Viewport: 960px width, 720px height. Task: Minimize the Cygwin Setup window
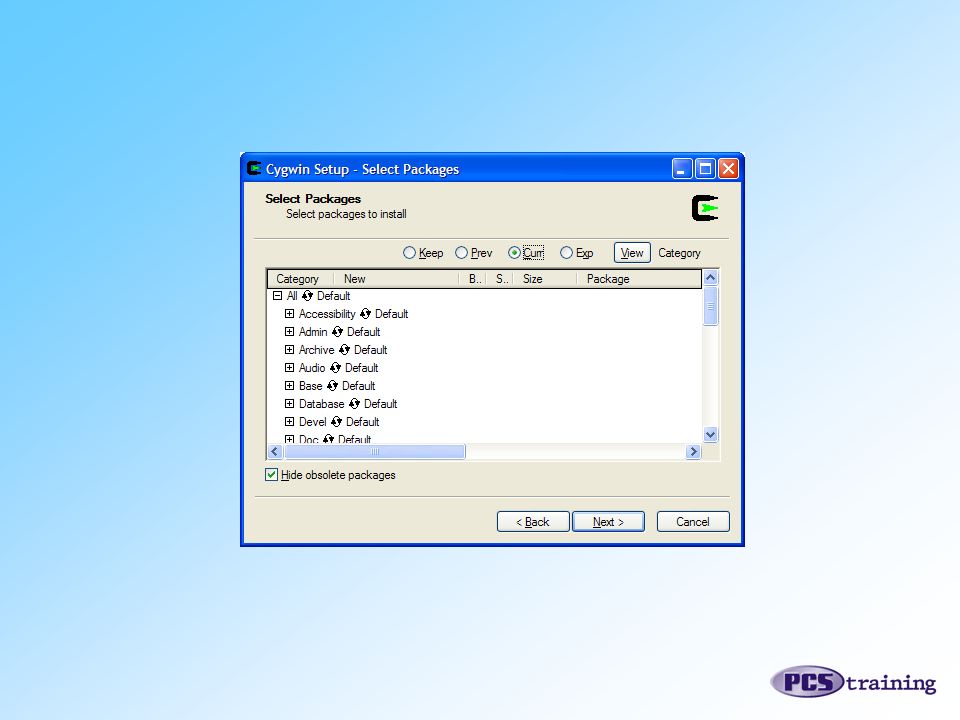click(682, 168)
